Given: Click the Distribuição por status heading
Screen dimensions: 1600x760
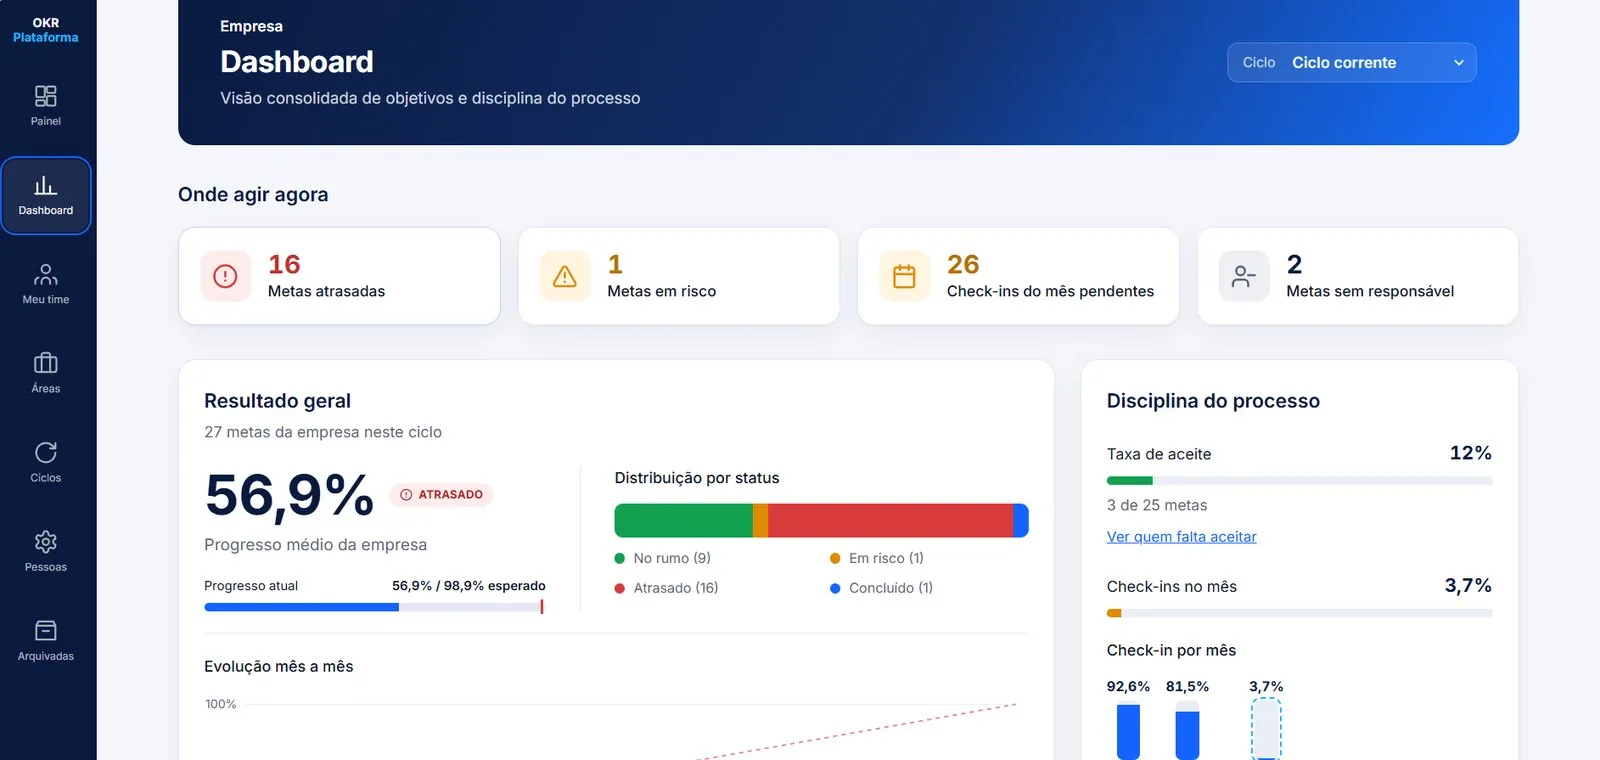Looking at the screenshot, I should click(697, 478).
